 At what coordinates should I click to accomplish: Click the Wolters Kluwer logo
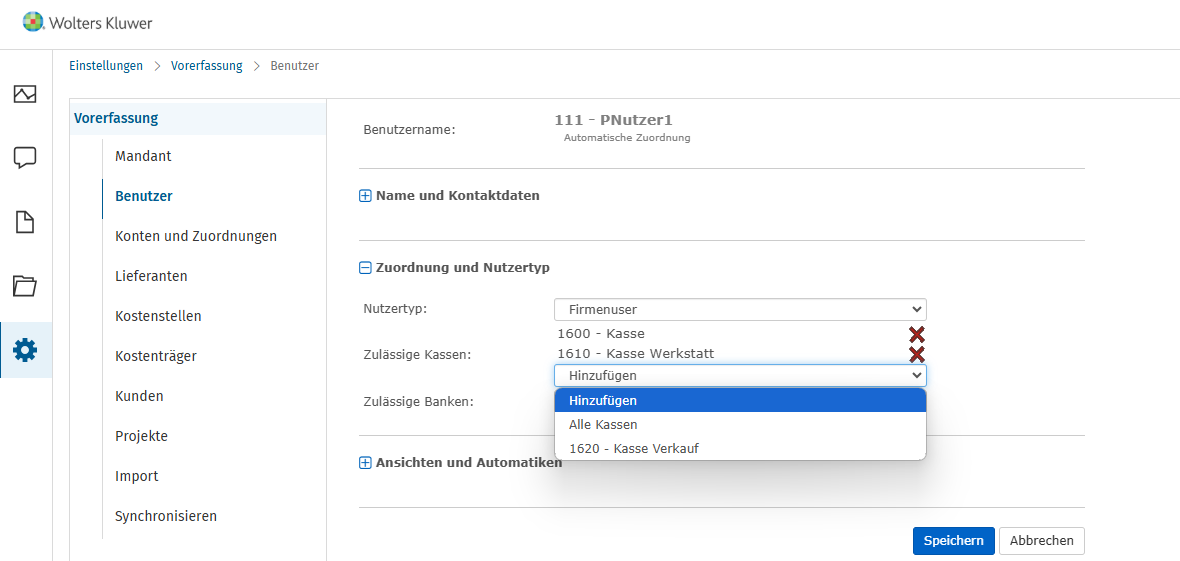coord(87,23)
